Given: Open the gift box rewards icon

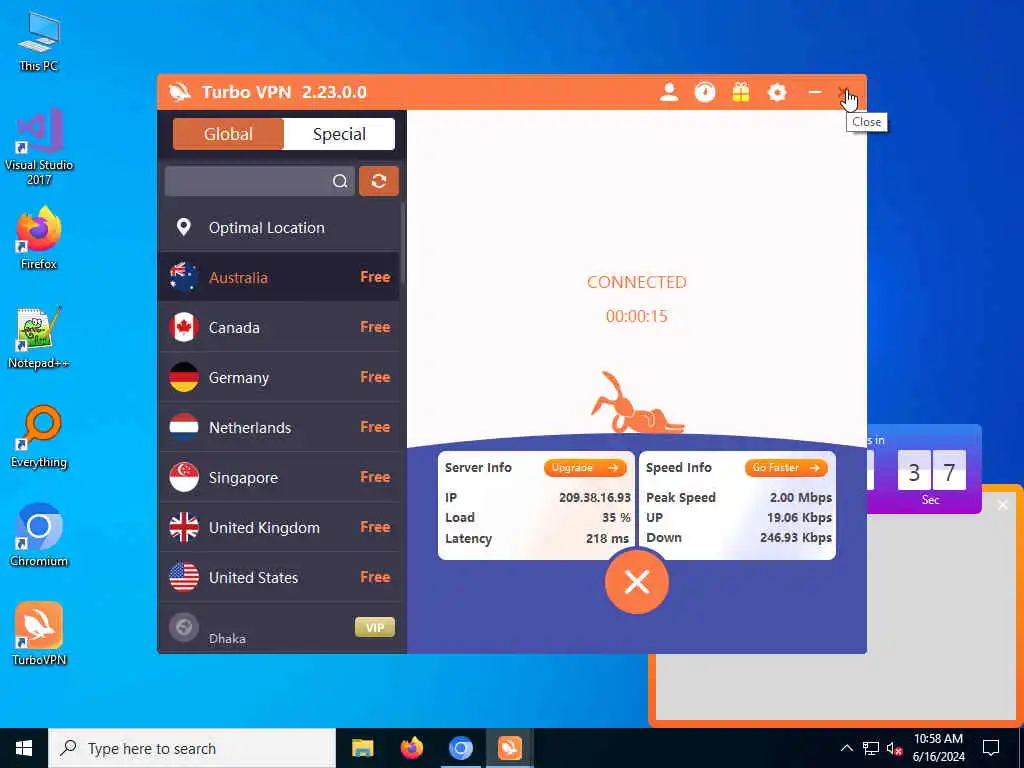Looking at the screenshot, I should click(x=741, y=92).
